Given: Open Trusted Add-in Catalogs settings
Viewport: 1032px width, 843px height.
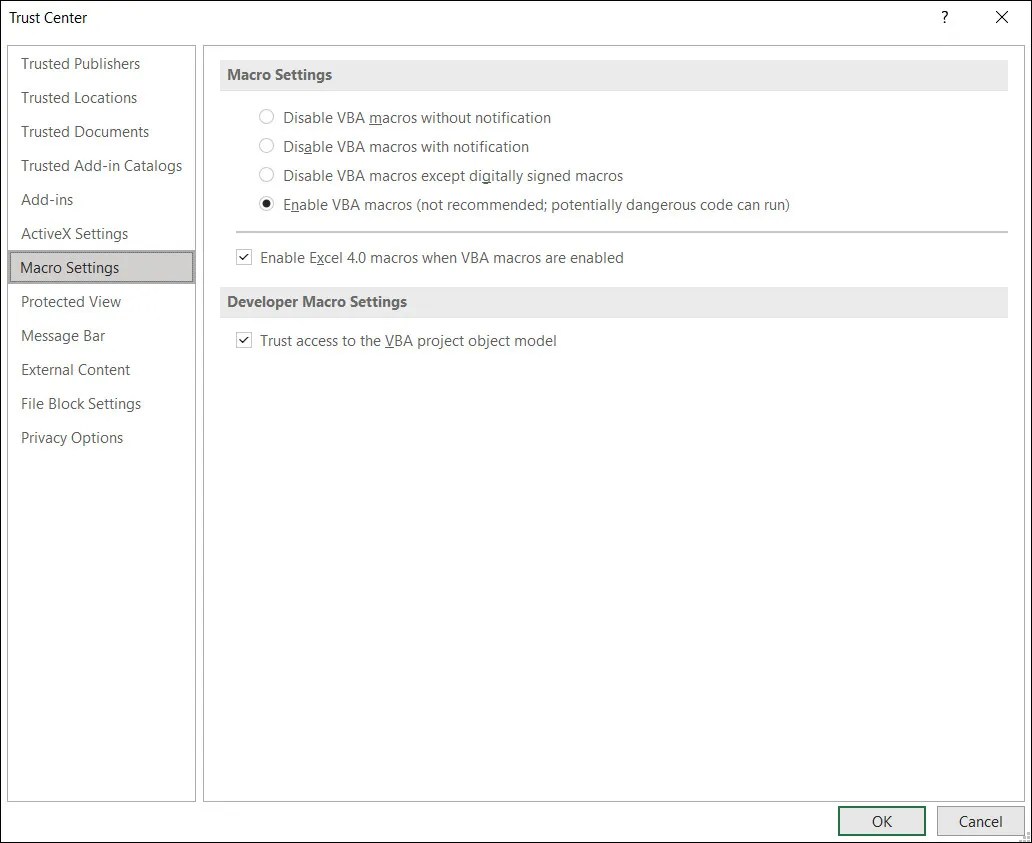Looking at the screenshot, I should click(101, 165).
